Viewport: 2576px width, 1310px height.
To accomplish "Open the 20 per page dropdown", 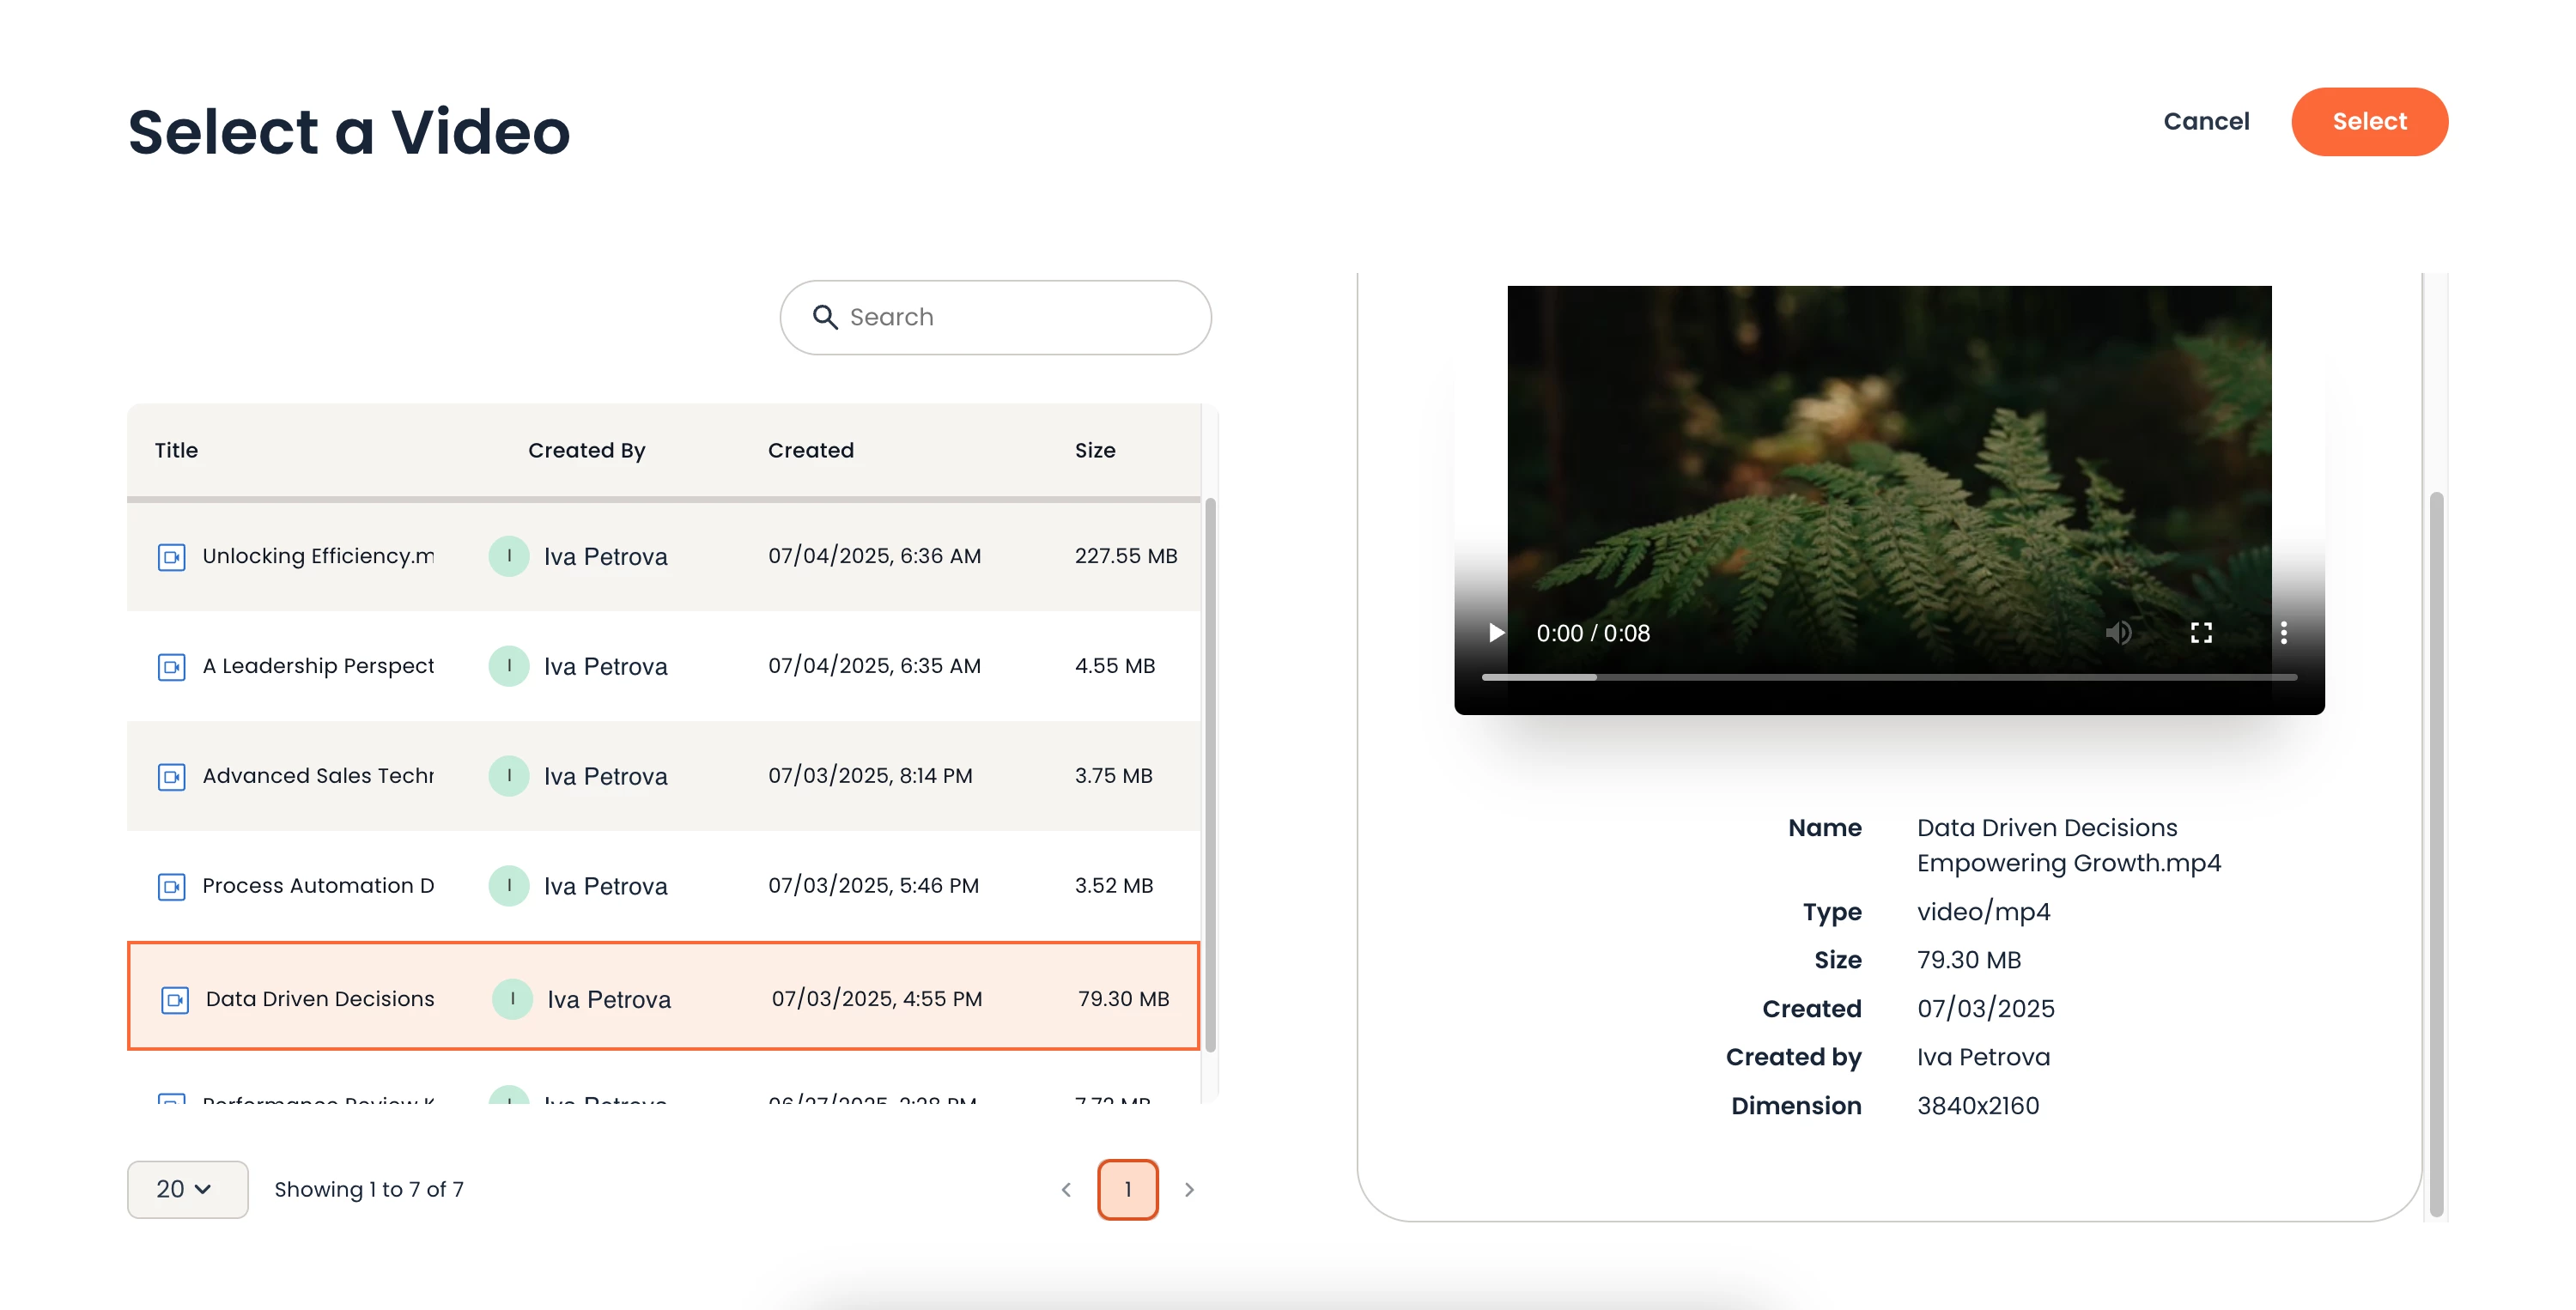I will point(187,1189).
